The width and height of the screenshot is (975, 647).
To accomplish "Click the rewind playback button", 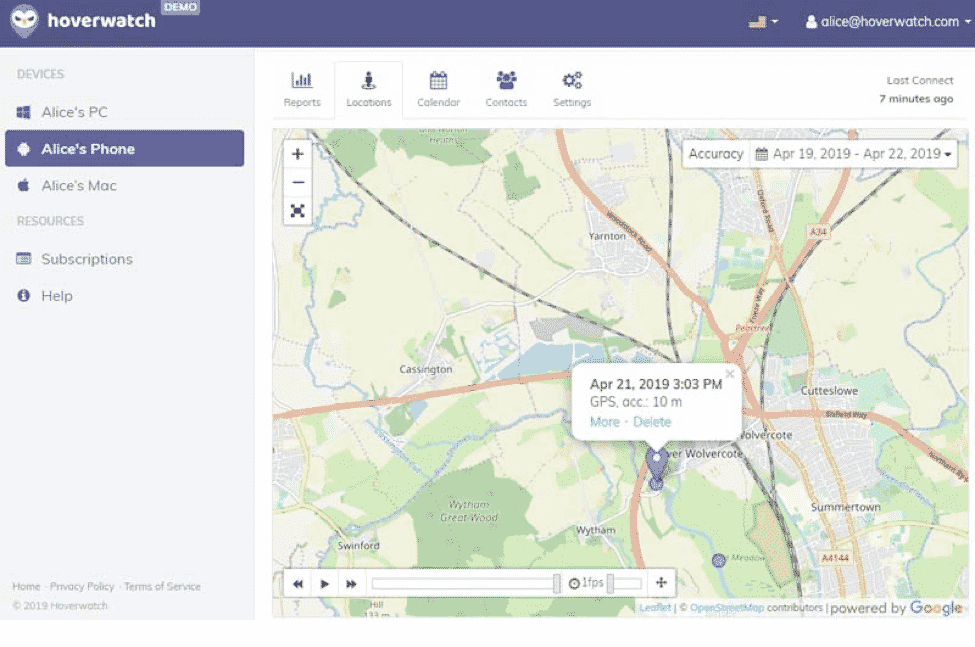I will [x=298, y=584].
